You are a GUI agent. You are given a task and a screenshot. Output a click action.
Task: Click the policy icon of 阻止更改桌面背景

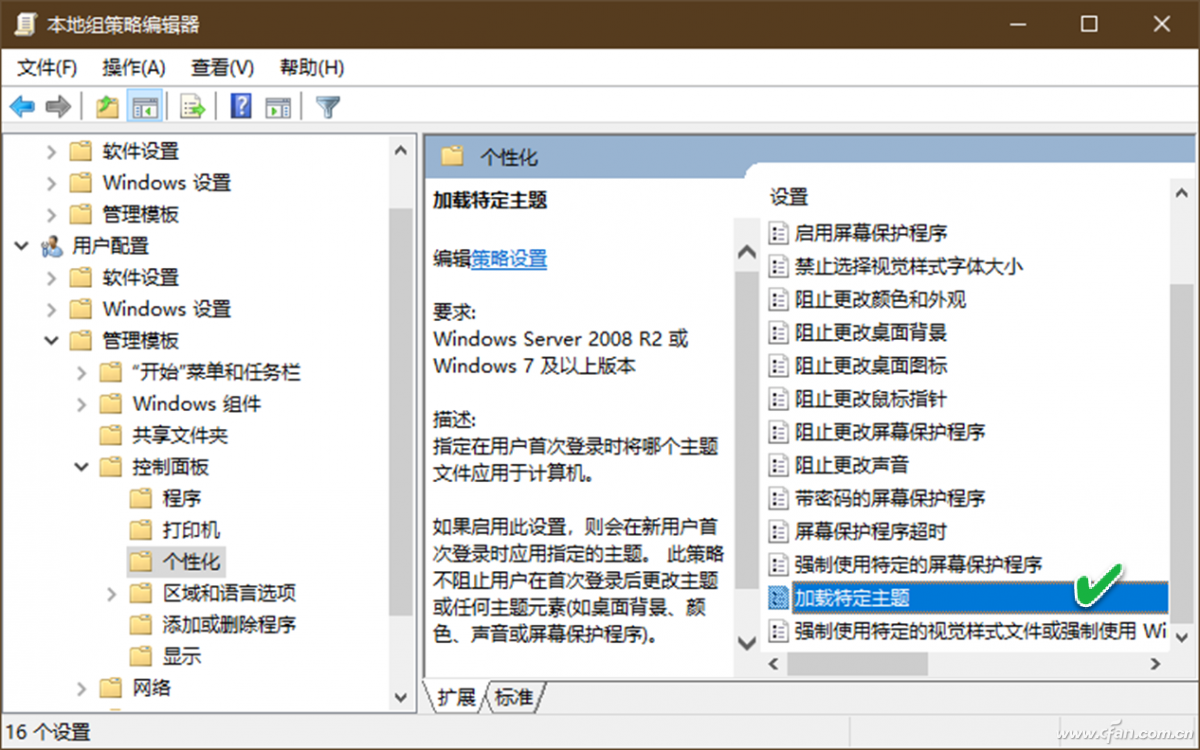(778, 332)
